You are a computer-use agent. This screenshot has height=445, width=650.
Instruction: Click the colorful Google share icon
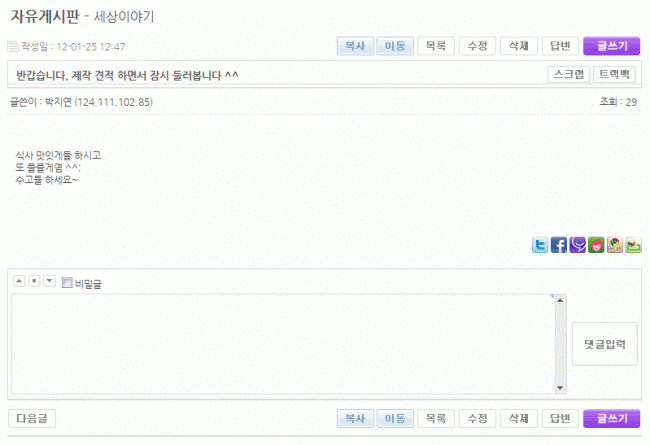pyautogui.click(x=614, y=245)
